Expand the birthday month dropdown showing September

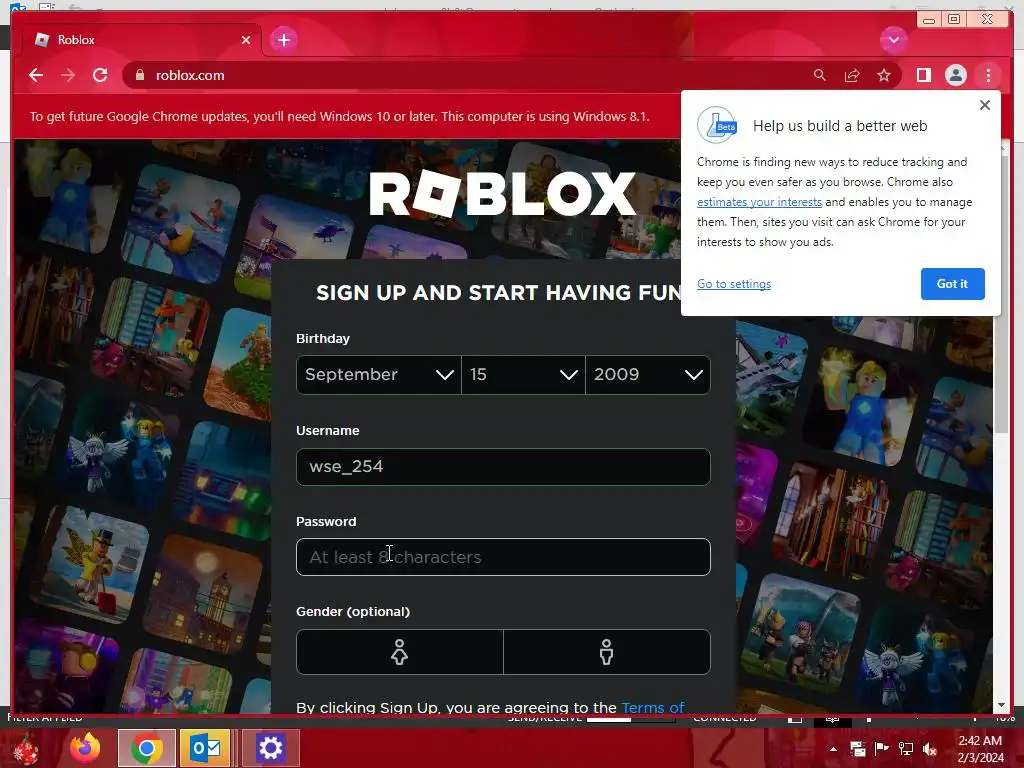point(379,375)
